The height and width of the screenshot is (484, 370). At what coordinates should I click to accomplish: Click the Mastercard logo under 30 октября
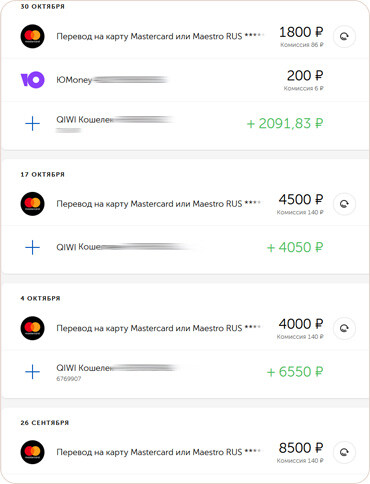pyautogui.click(x=32, y=36)
